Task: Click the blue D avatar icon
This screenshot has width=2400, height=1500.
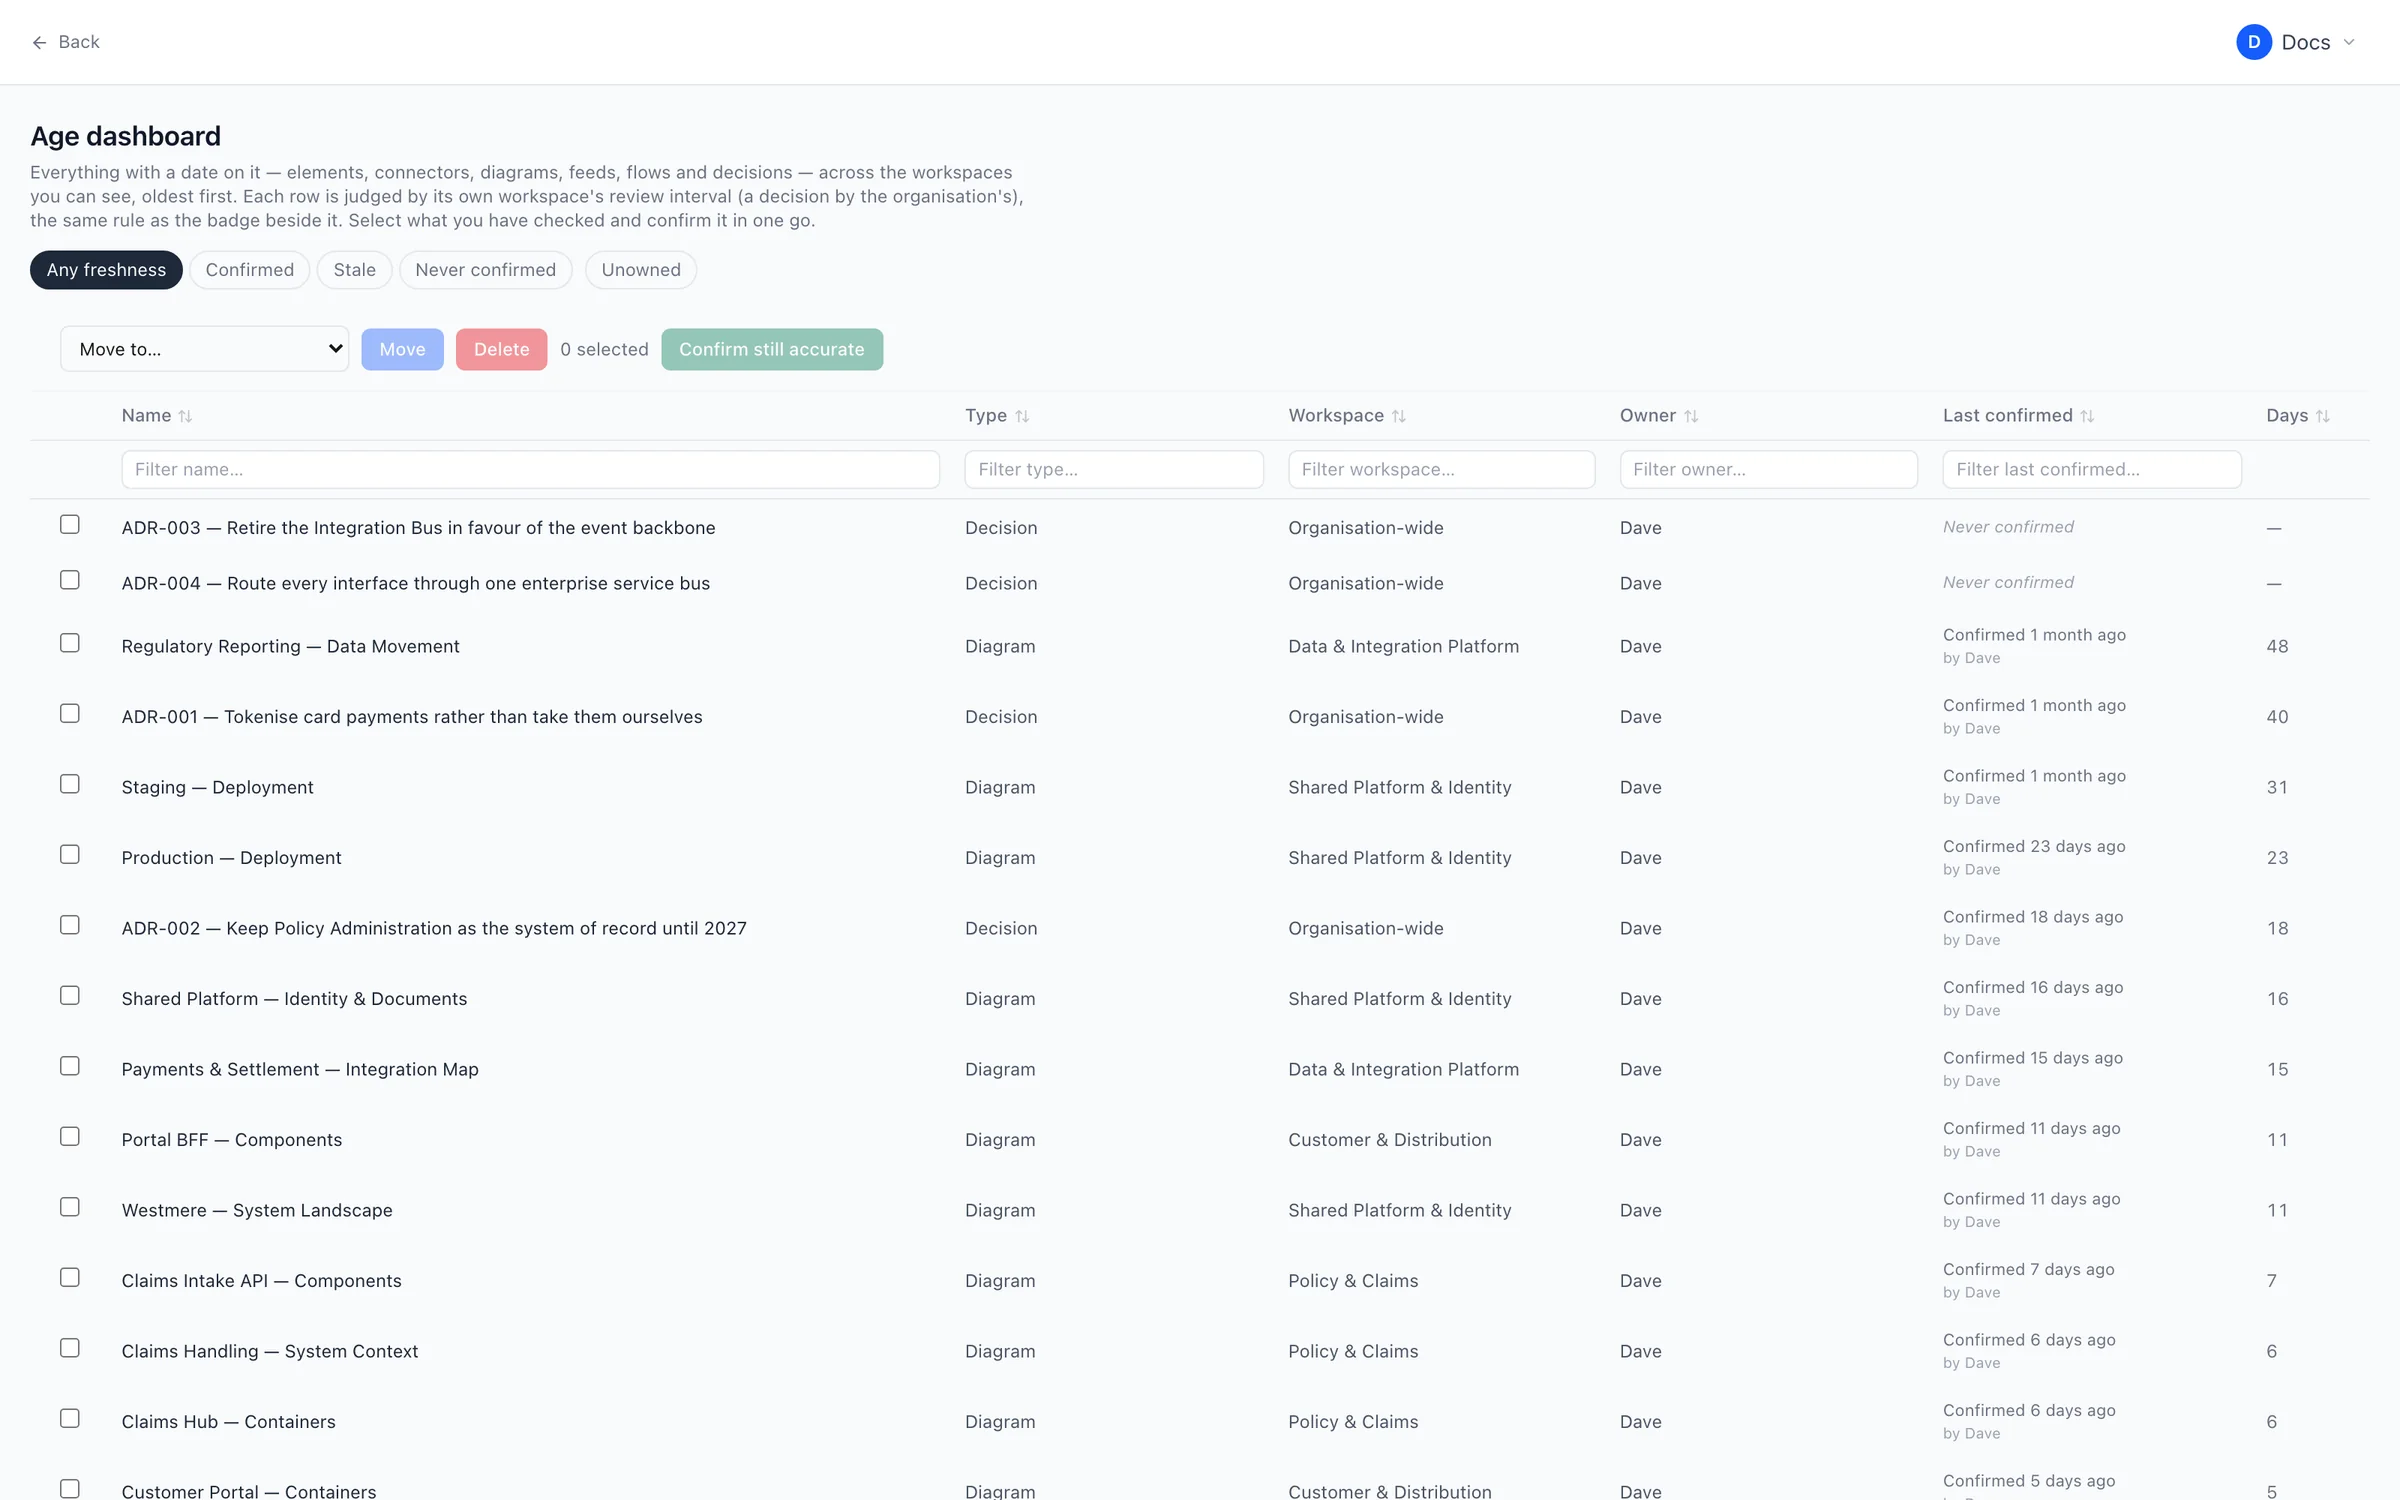Action: click(2254, 42)
